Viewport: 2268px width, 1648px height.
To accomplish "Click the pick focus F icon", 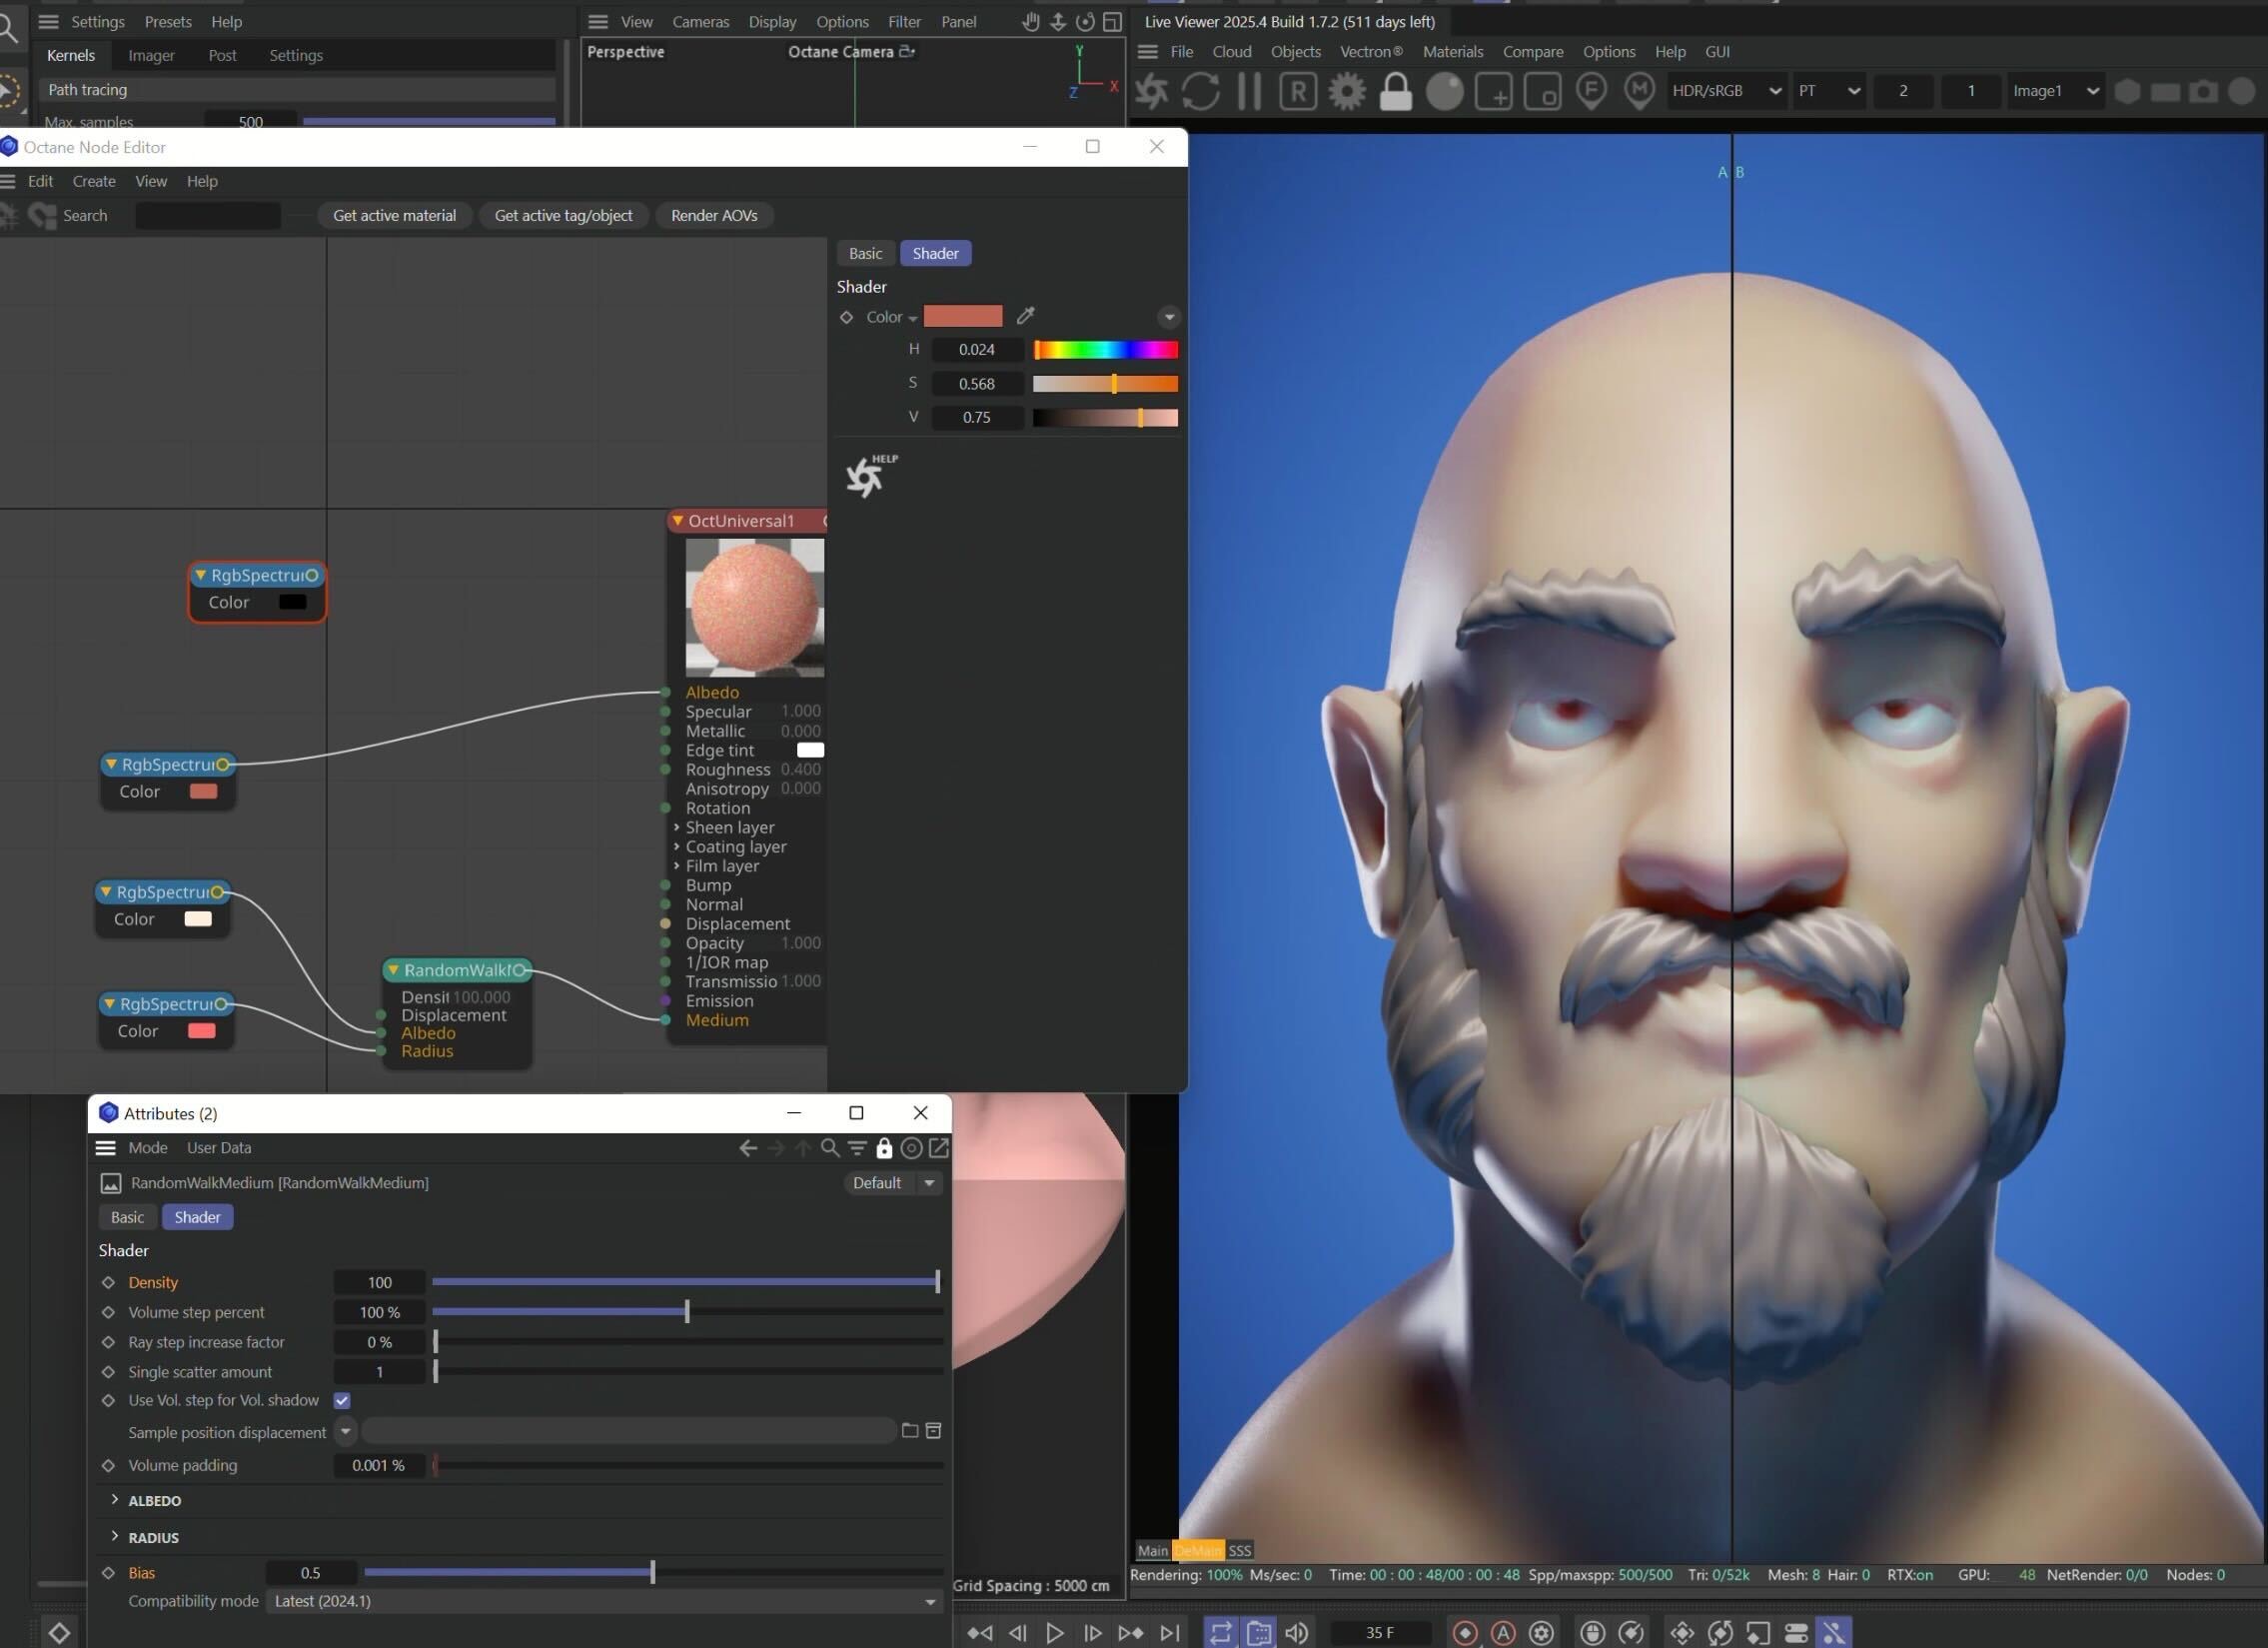I will (1590, 91).
